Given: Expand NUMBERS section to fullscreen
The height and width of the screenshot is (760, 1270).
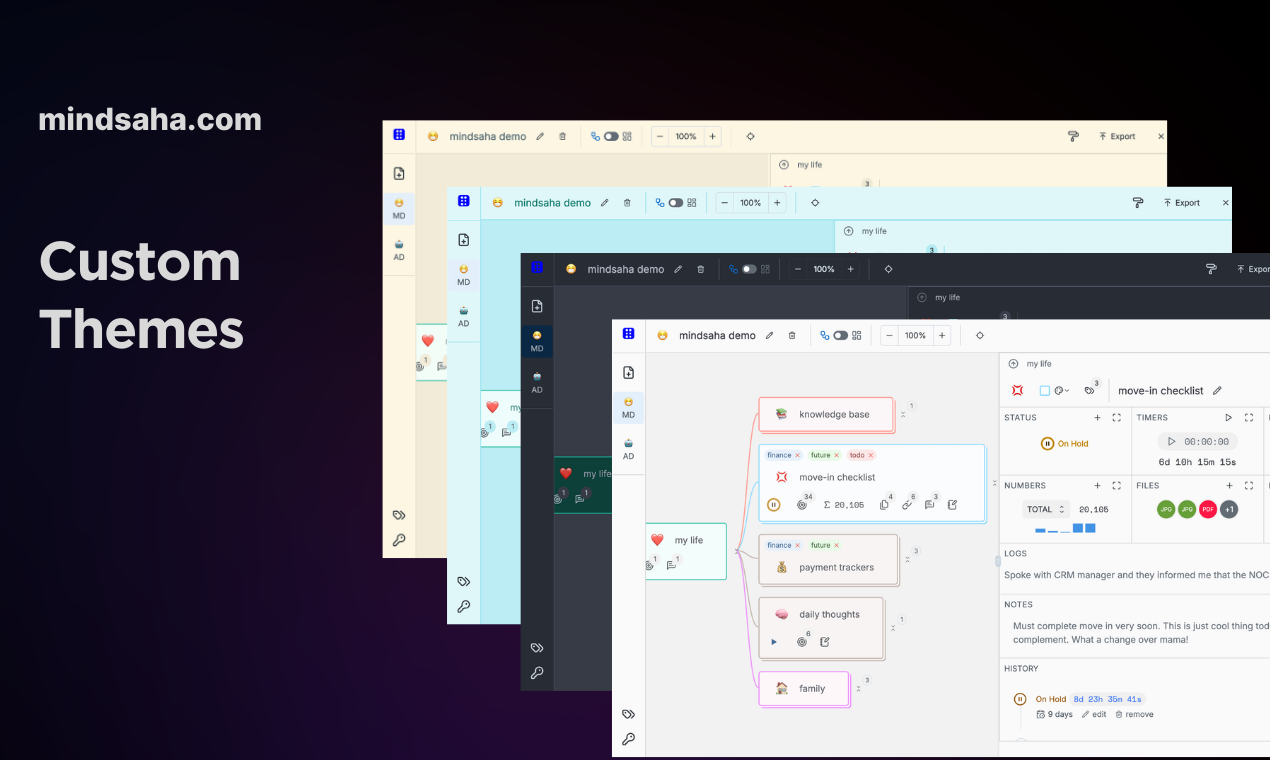Looking at the screenshot, I should [x=1117, y=485].
